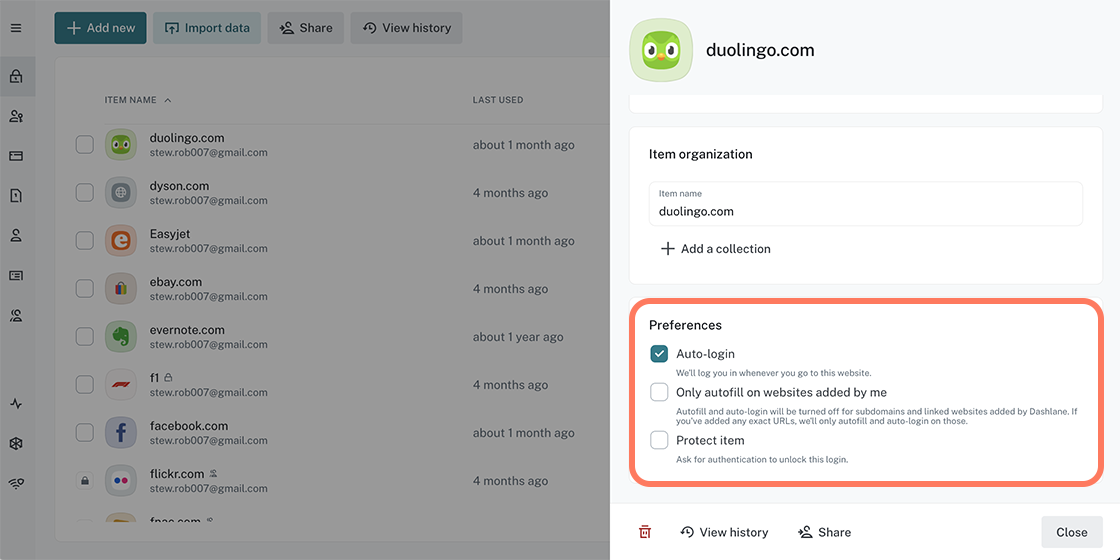This screenshot has height=560, width=1120.
Task: Enable the Protect item checkbox
Action: tap(659, 440)
